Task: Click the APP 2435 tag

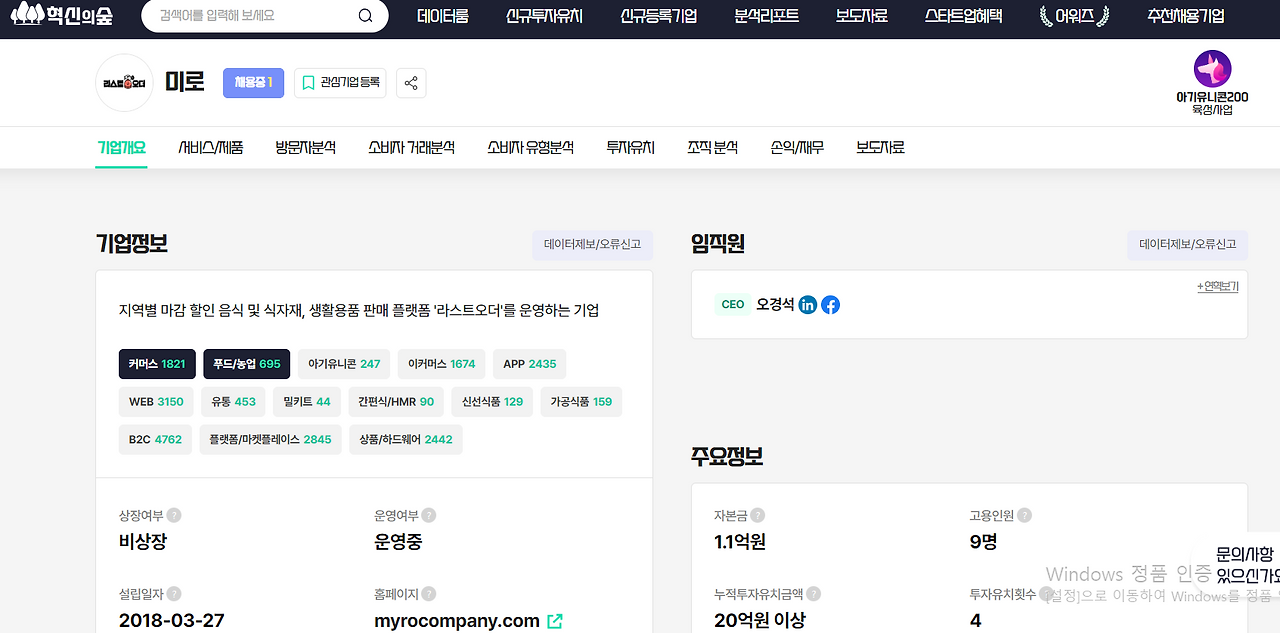Action: [x=530, y=364]
